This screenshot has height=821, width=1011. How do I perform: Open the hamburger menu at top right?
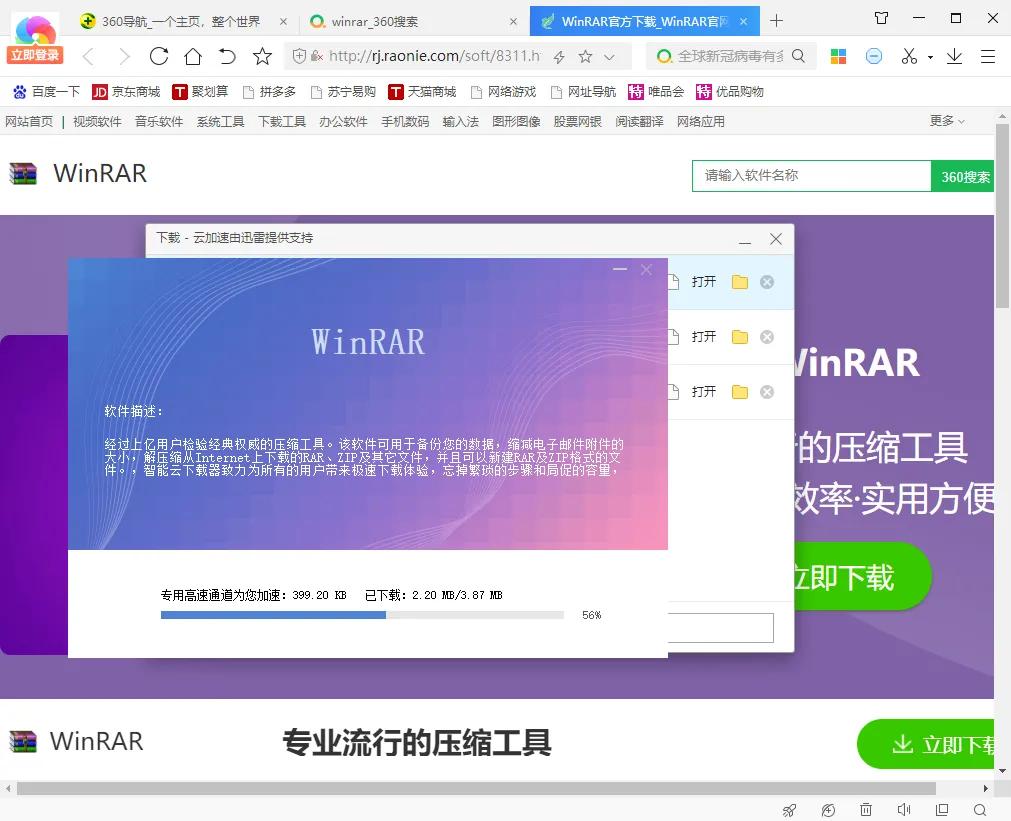click(x=991, y=58)
